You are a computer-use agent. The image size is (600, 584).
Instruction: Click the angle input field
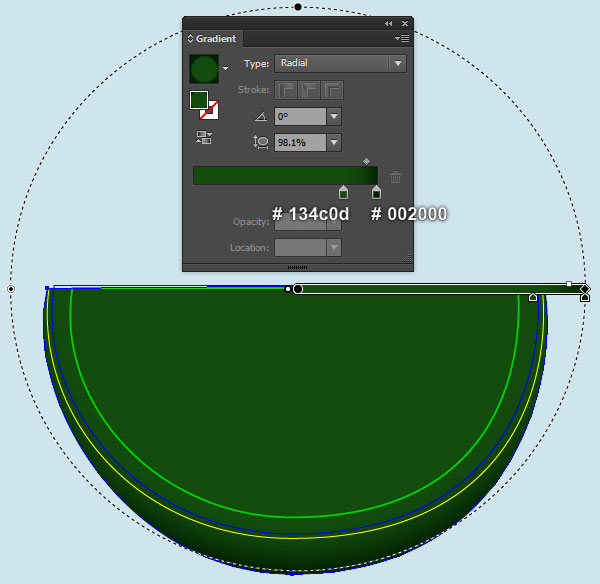pos(300,116)
